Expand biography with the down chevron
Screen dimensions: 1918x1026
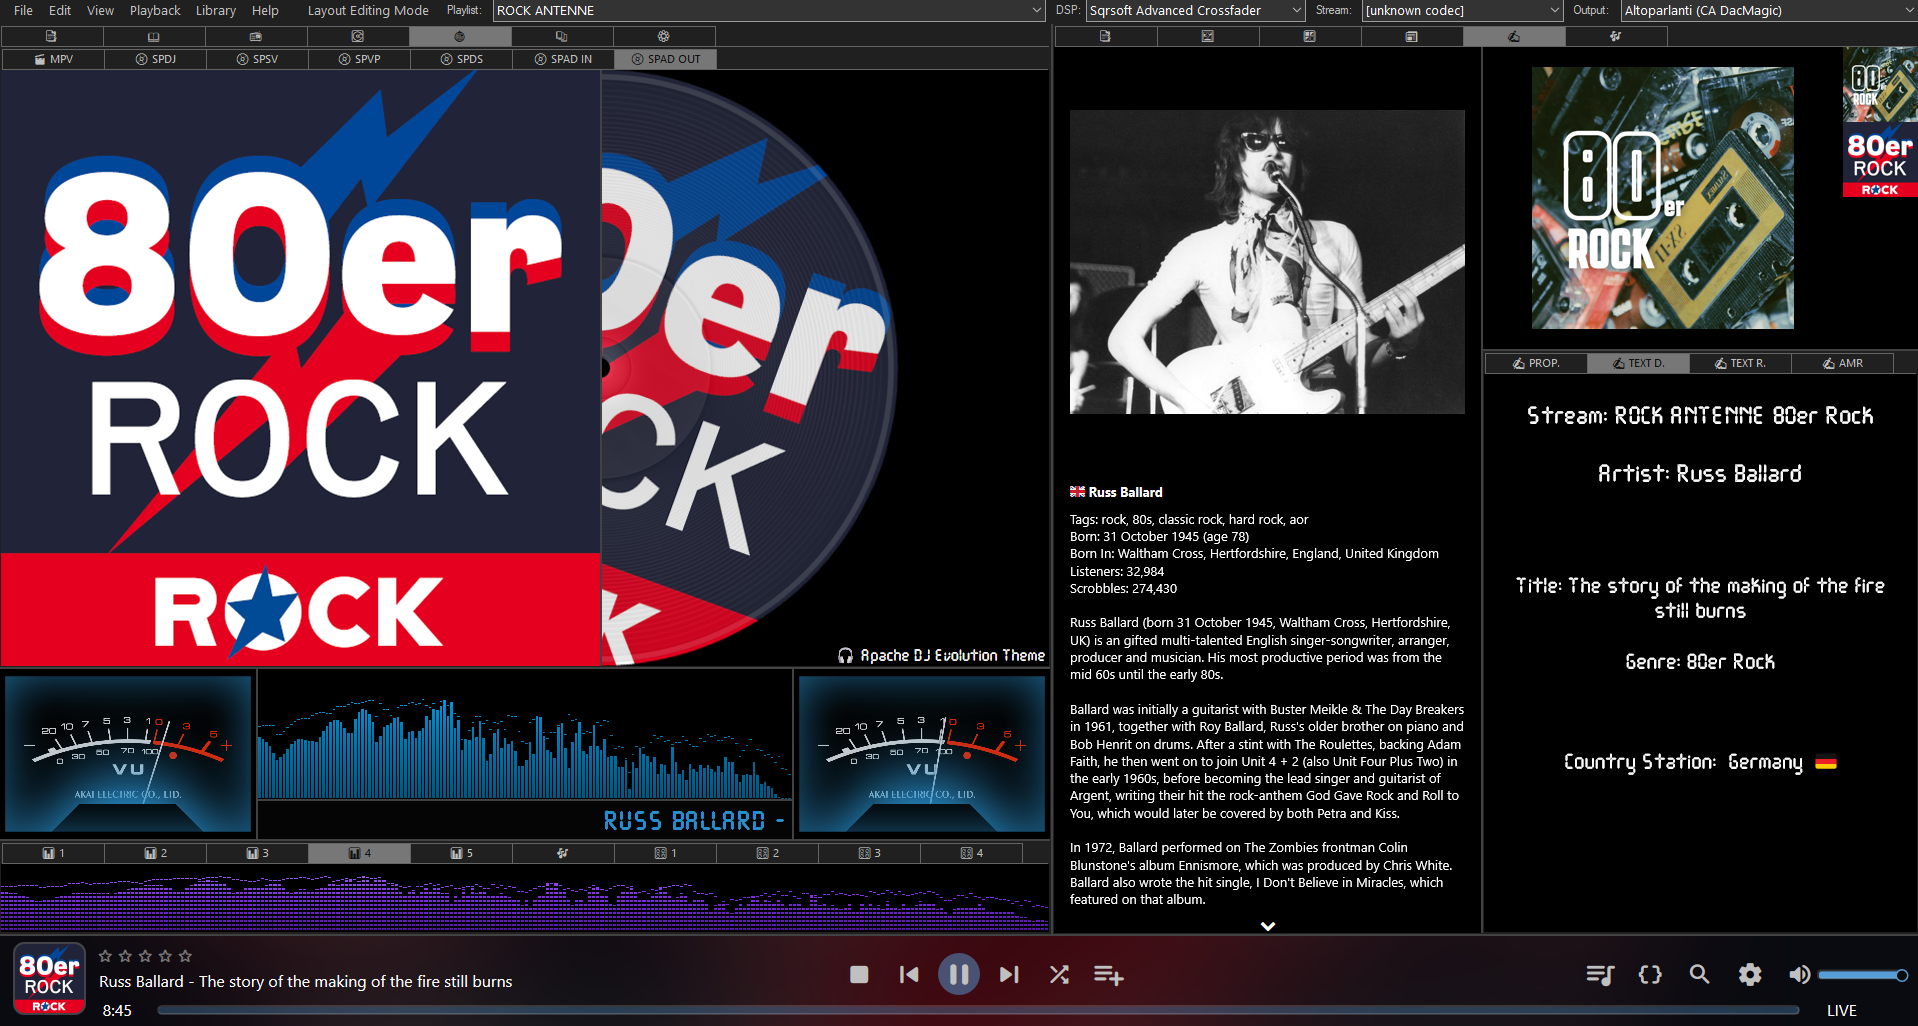pyautogui.click(x=1268, y=926)
